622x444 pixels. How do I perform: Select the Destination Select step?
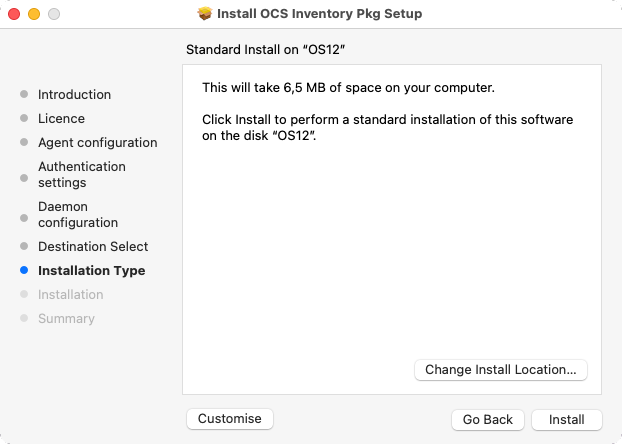coord(93,246)
